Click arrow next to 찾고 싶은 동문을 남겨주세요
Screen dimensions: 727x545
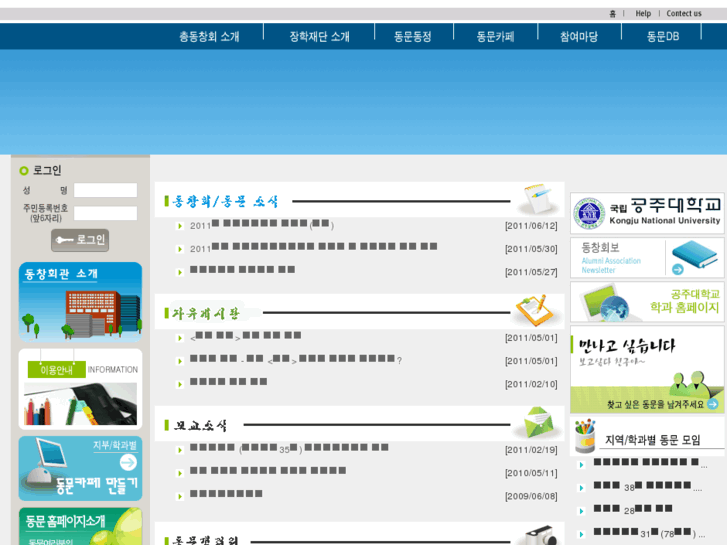713,404
